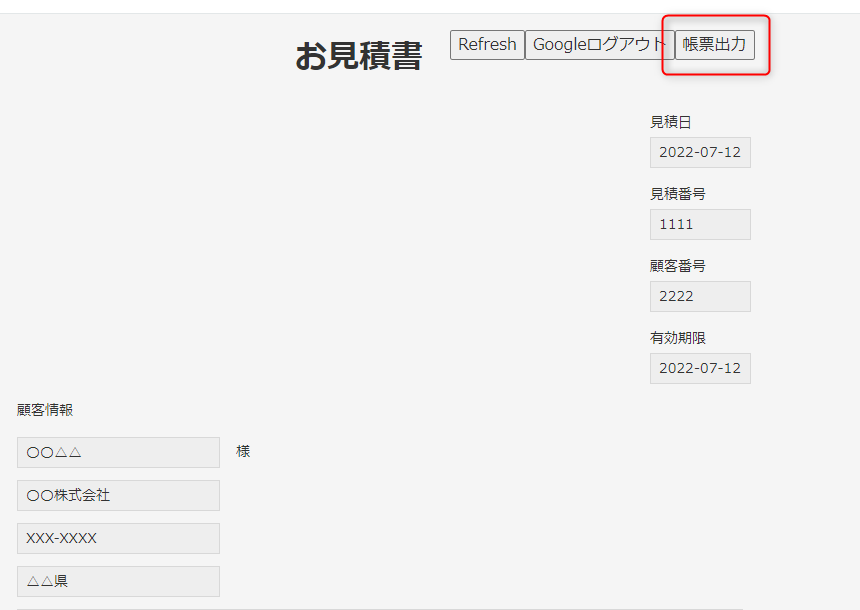Screen dimensions: 860x610
Task: Click the customer name field ○○△△
Action: [x=118, y=452]
